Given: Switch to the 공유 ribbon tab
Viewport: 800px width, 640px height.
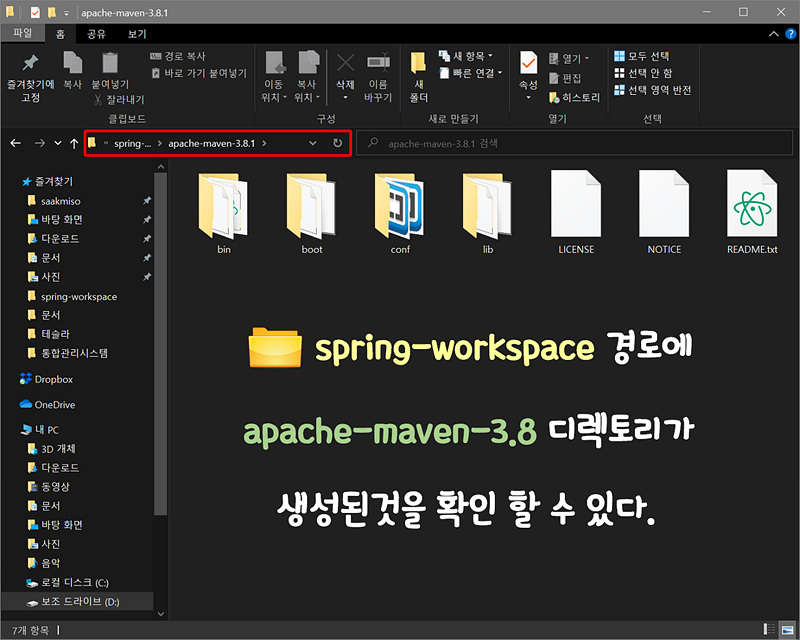Looking at the screenshot, I should [x=96, y=34].
